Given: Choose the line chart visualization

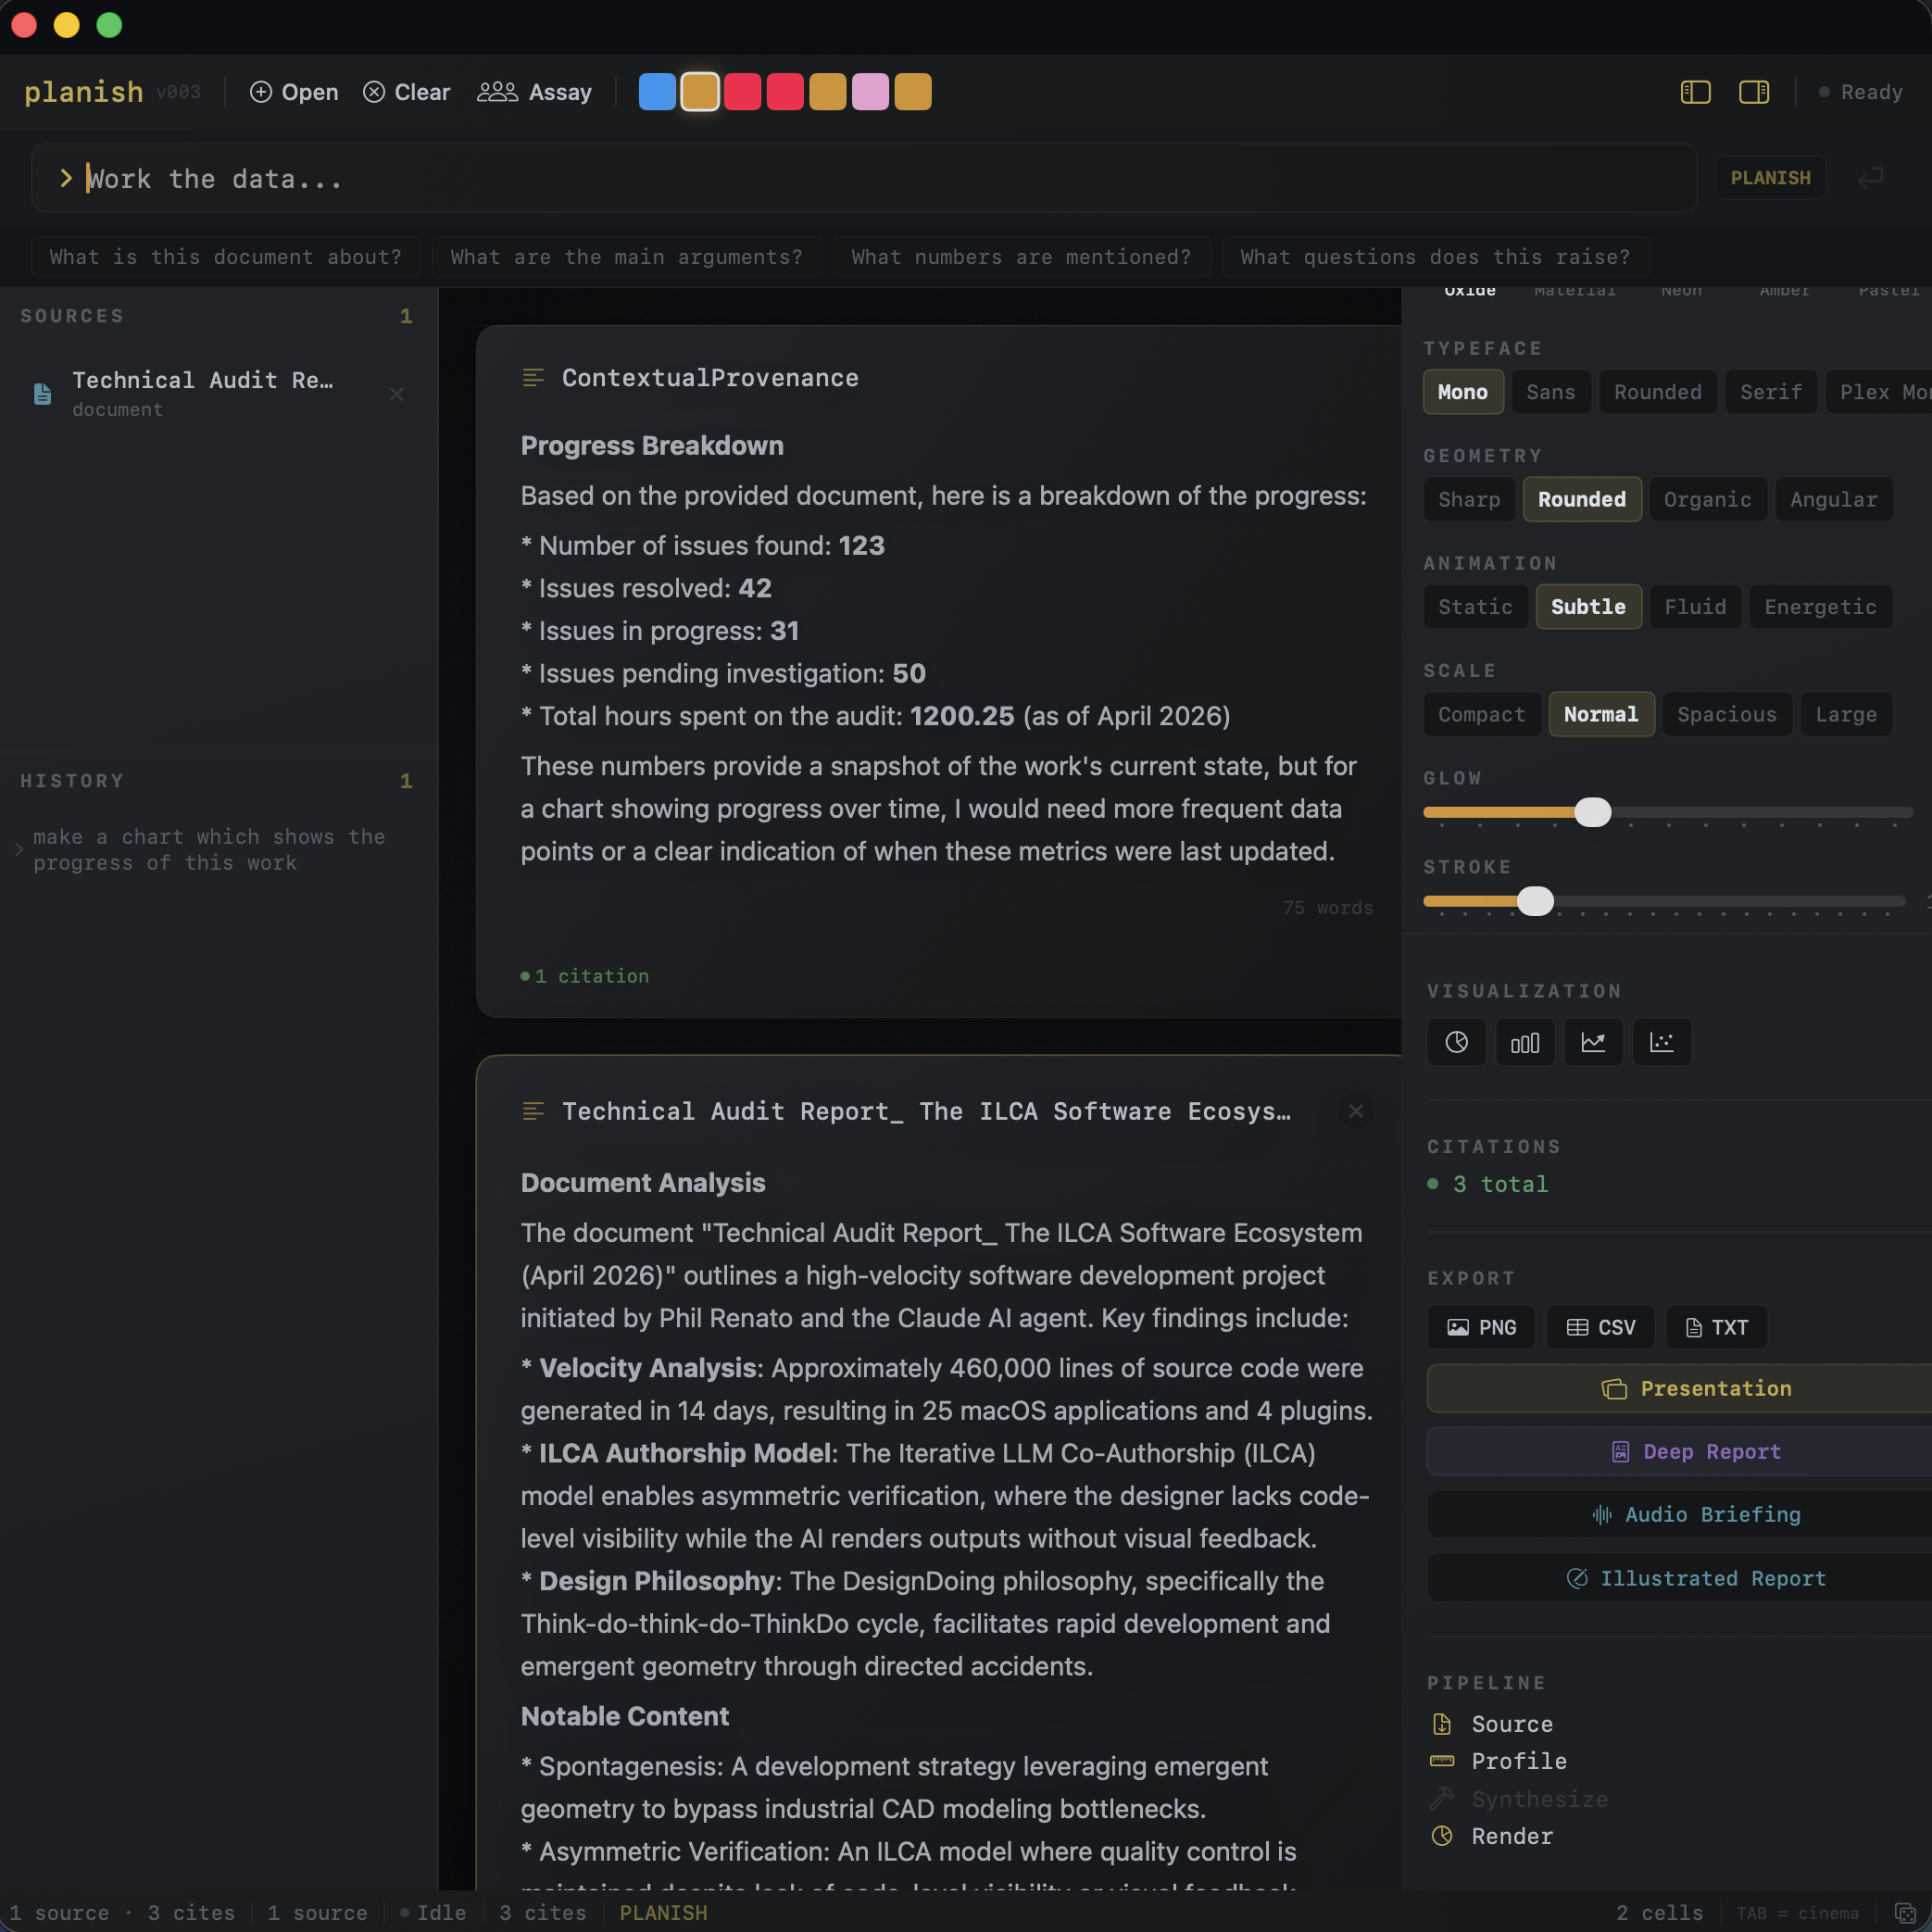Looking at the screenshot, I should 1593,1041.
